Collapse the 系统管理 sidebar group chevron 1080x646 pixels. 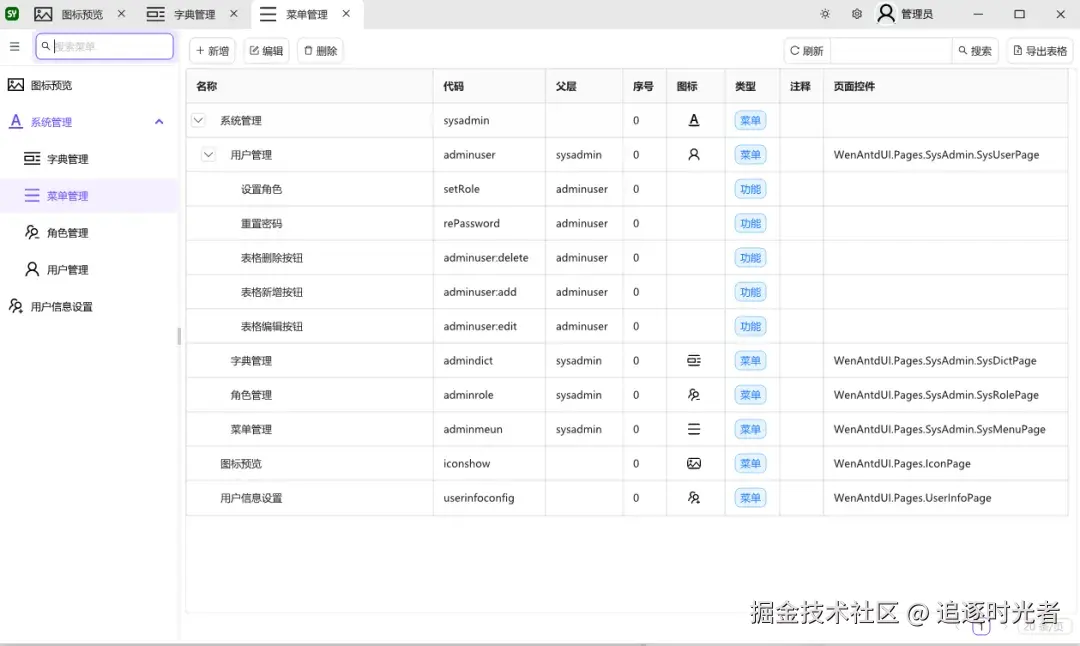(159, 122)
